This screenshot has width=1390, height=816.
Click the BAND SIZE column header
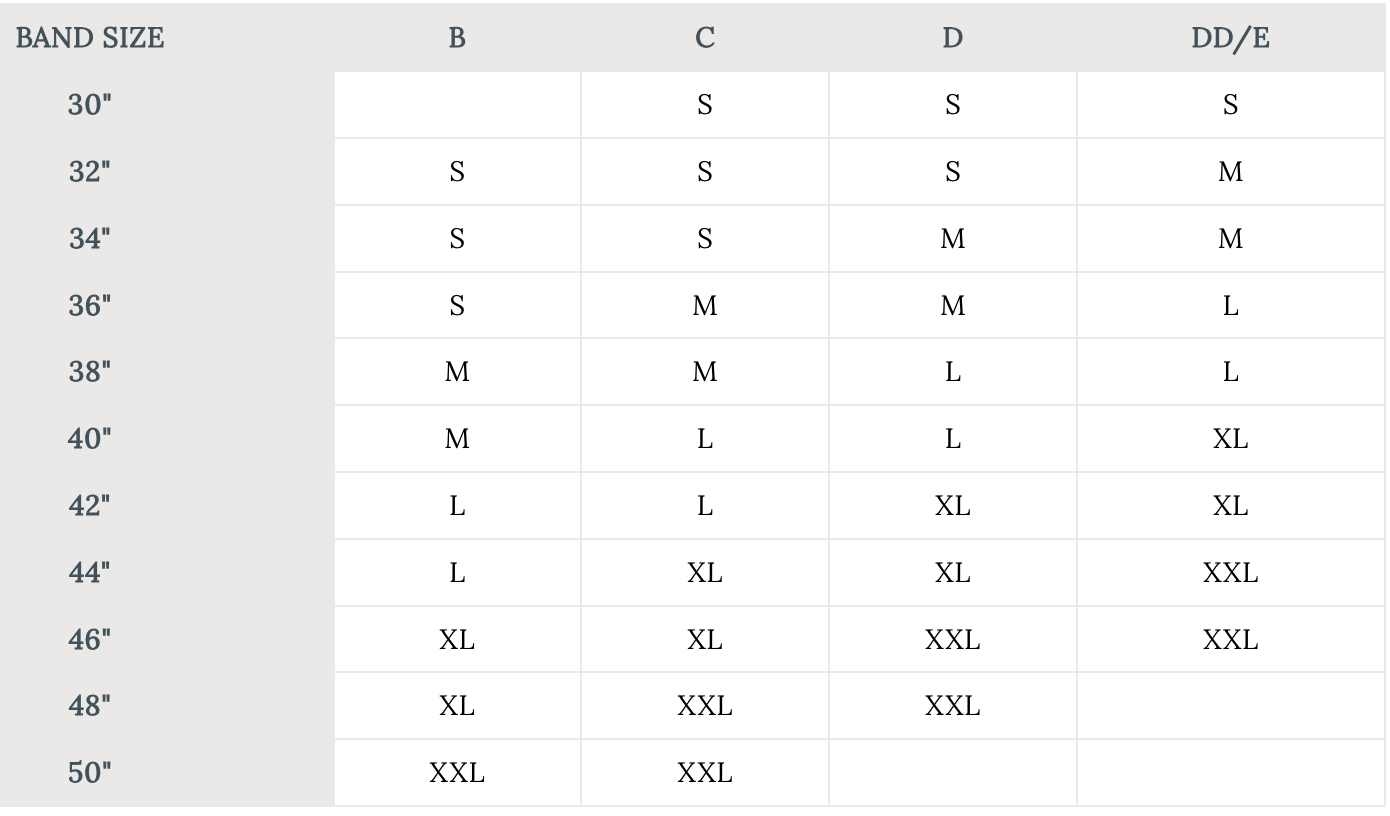90,38
